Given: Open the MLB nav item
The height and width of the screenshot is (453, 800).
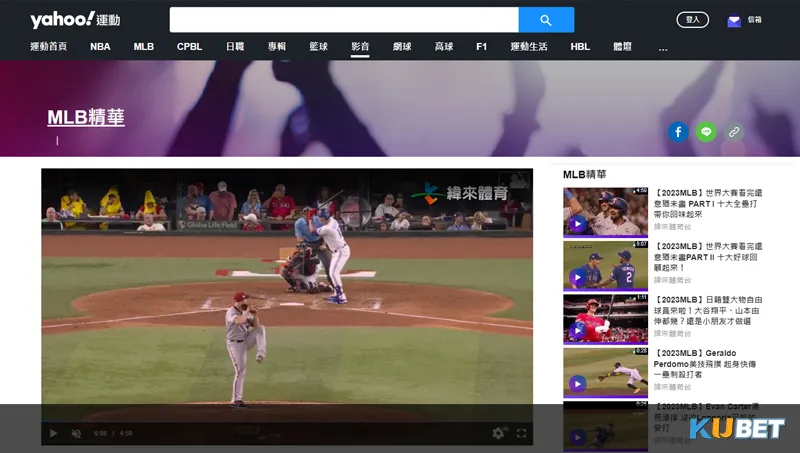Looking at the screenshot, I should coord(143,46).
